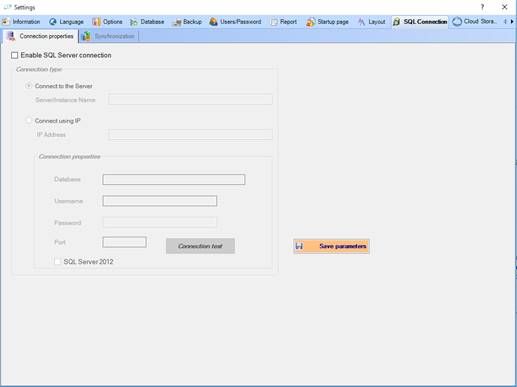Click the Server/Instance Name field
The height and width of the screenshot is (387, 517).
pos(190,100)
